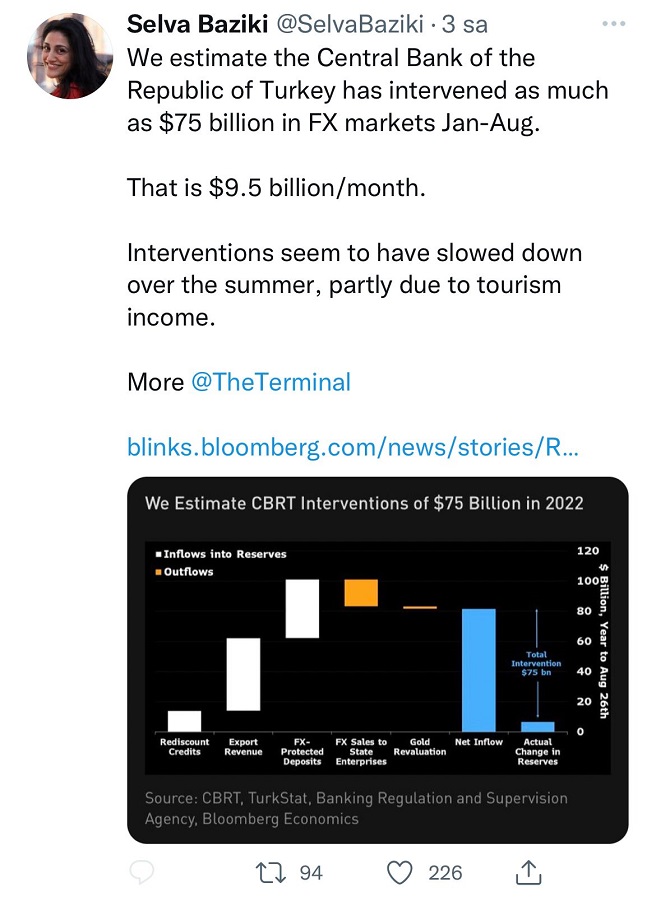This screenshot has height=906, width=656.
Task: Click the orange Outflows legend swatch
Action: point(157,572)
